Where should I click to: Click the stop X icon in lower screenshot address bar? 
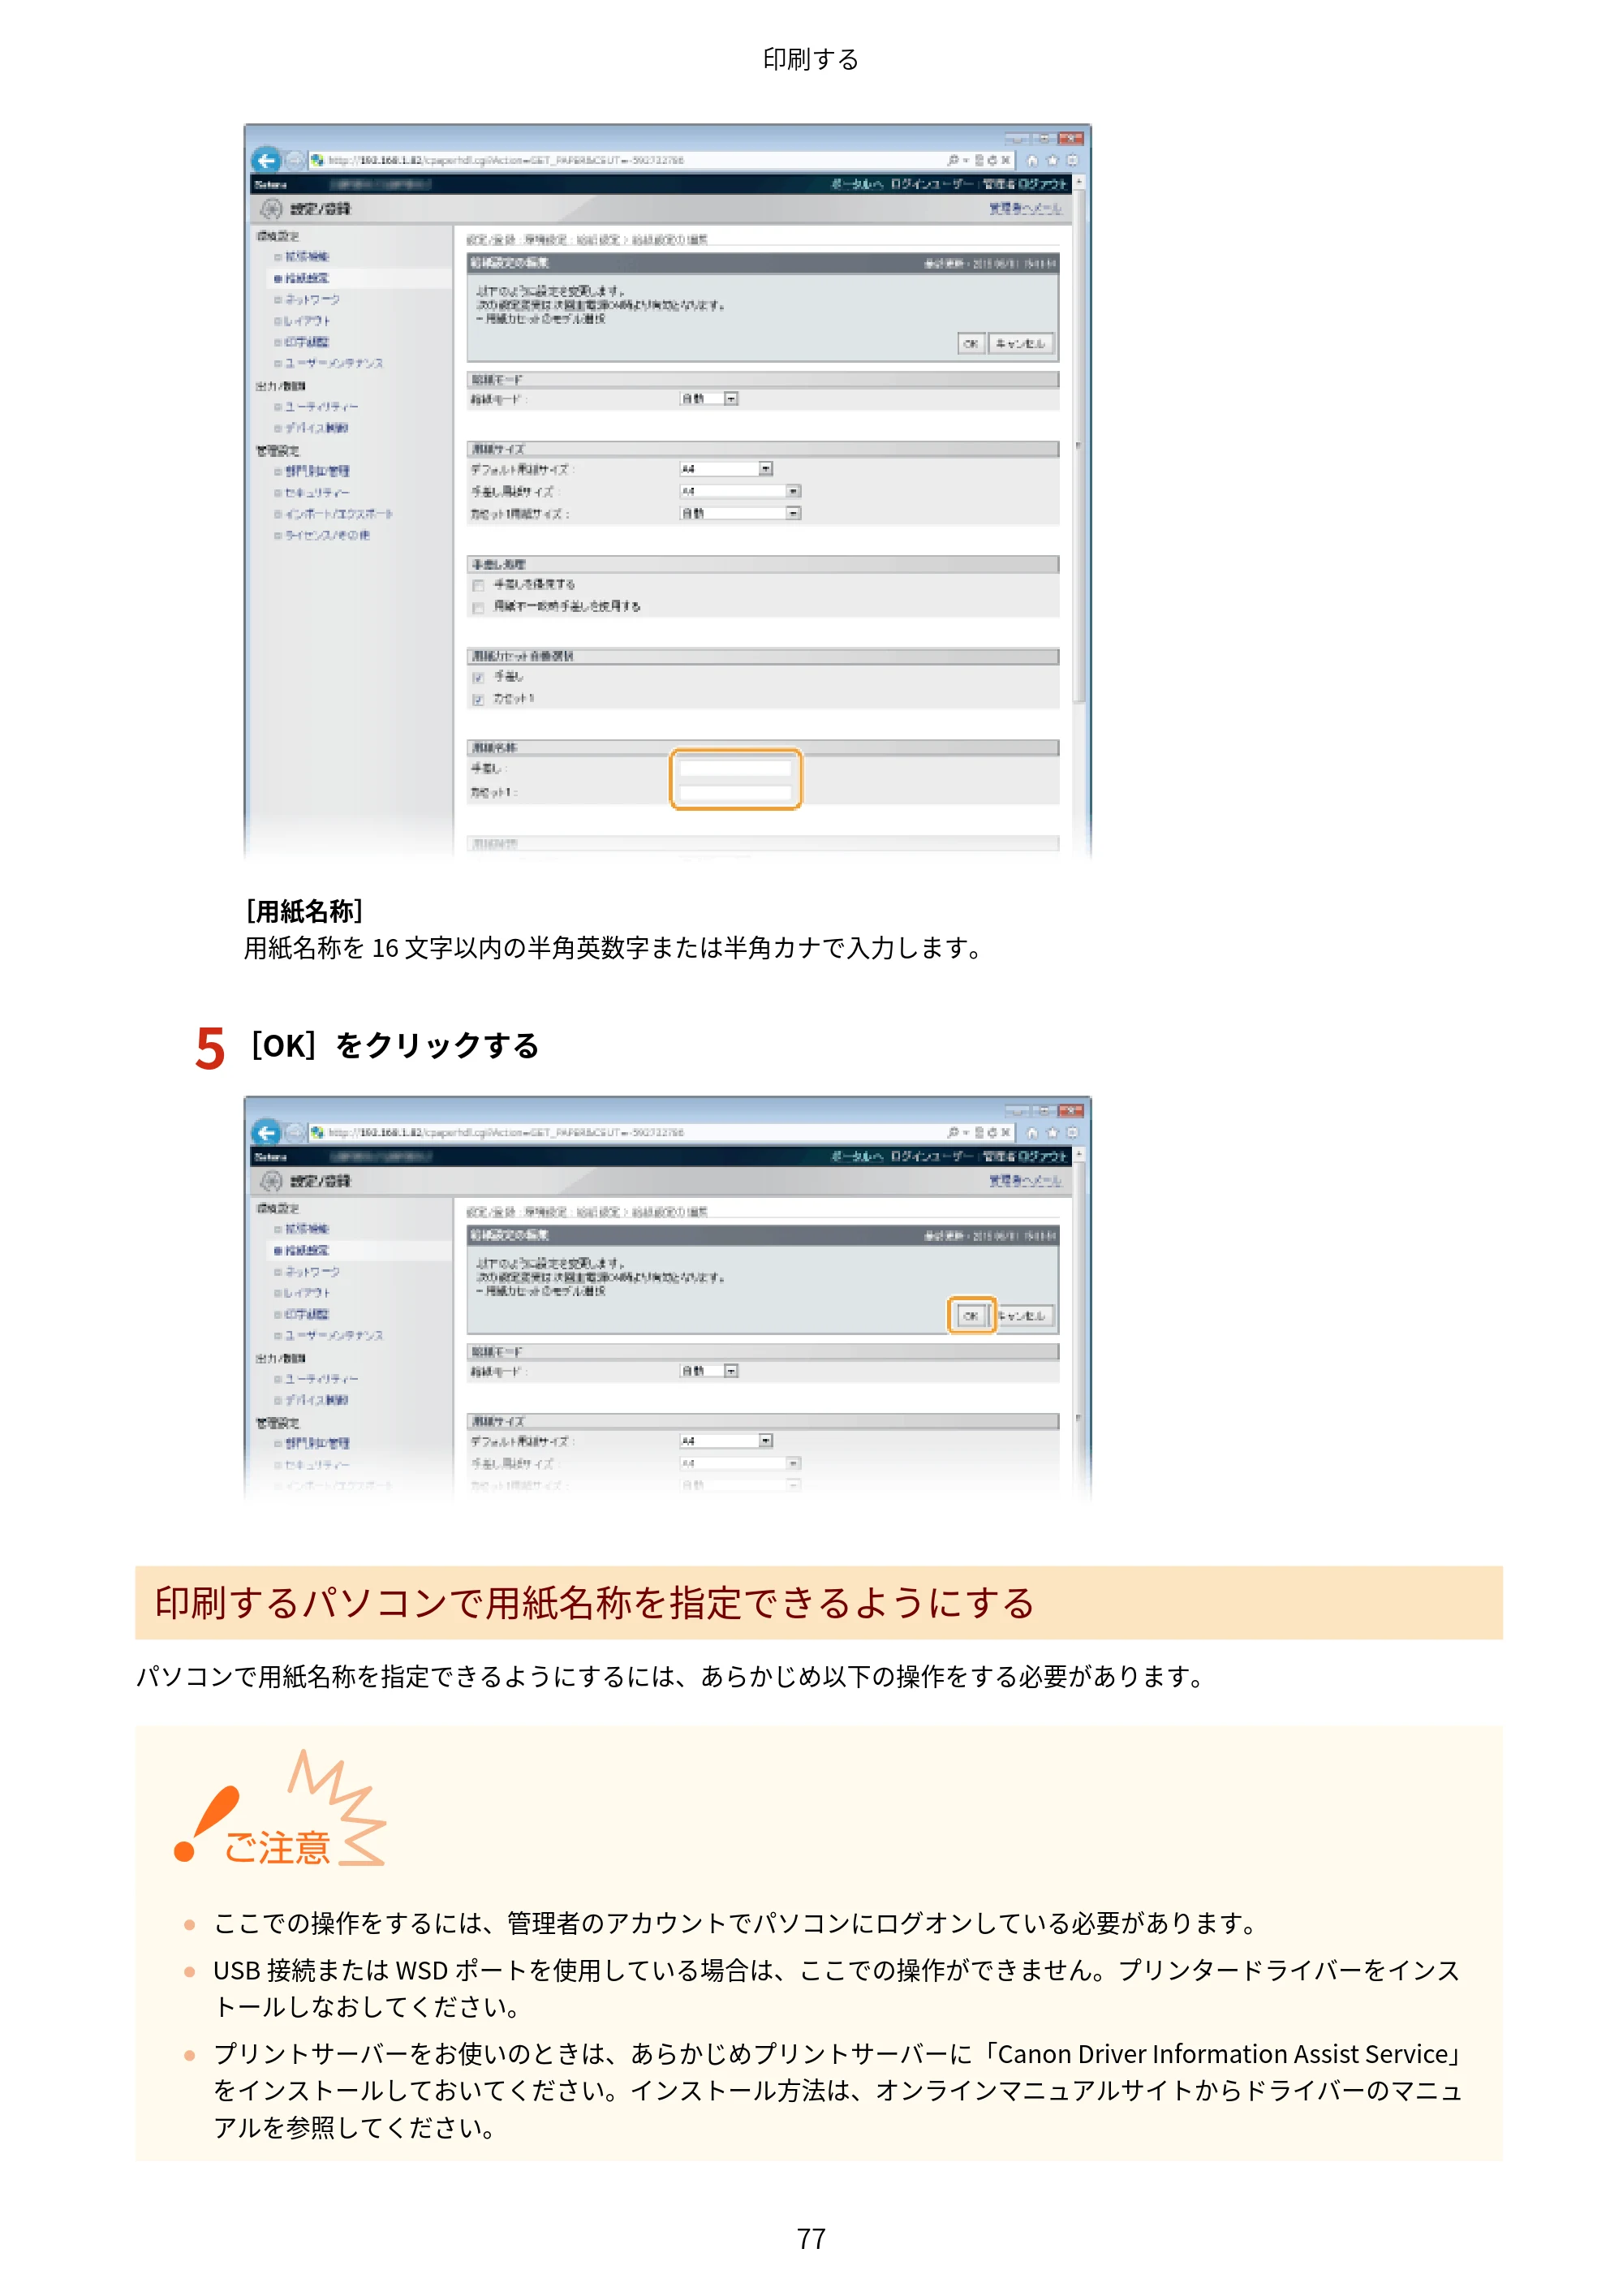click(1006, 1132)
